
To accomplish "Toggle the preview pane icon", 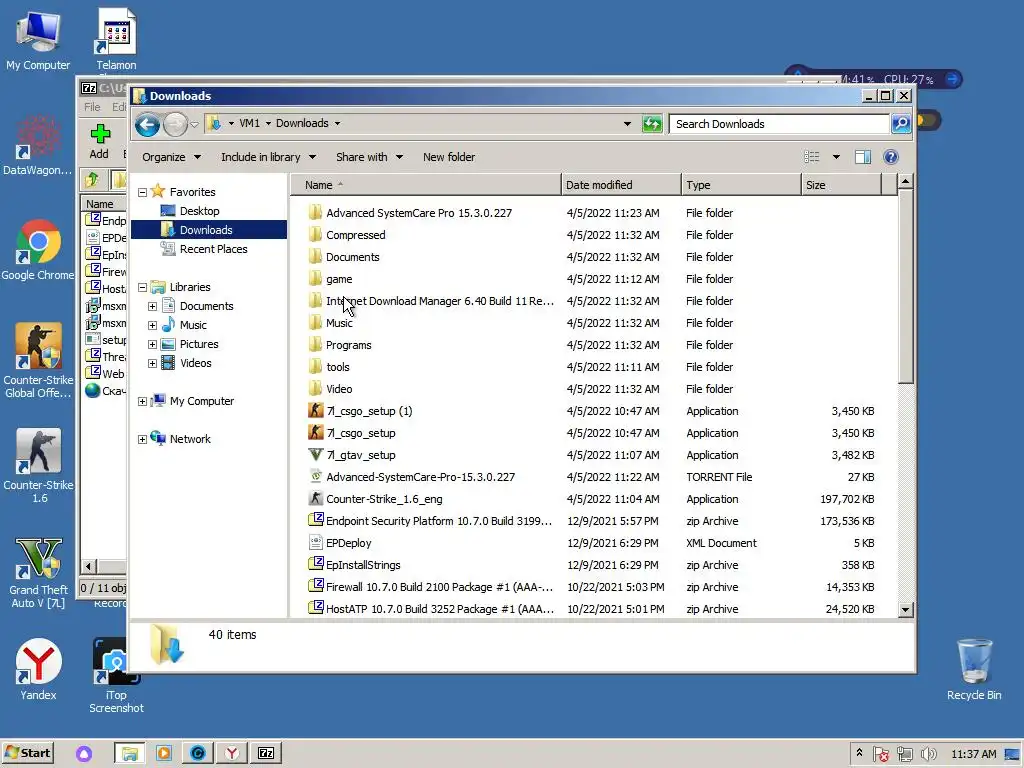I will pos(863,157).
